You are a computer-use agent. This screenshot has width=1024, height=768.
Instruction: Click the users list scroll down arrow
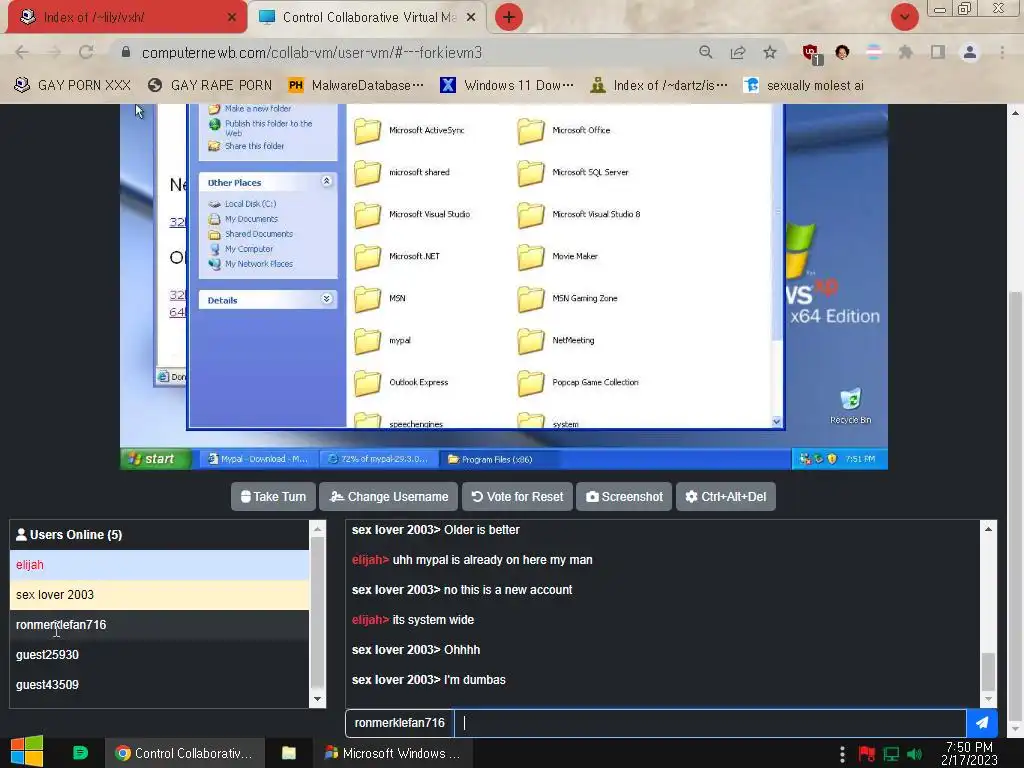coord(317,699)
